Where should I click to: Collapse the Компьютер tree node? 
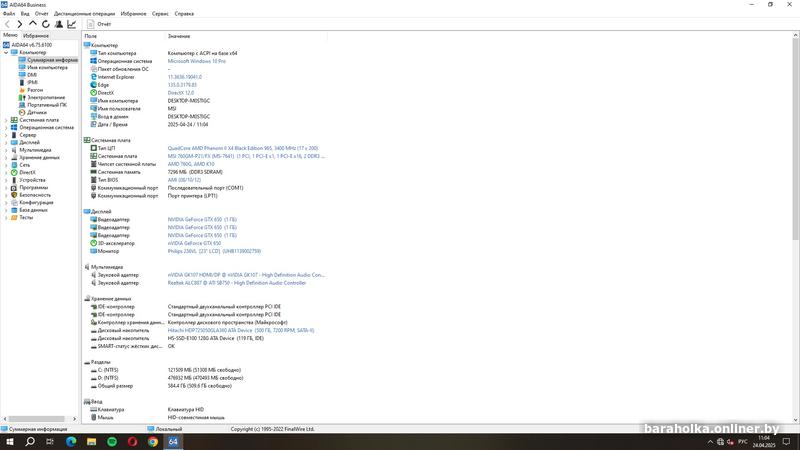(6, 53)
